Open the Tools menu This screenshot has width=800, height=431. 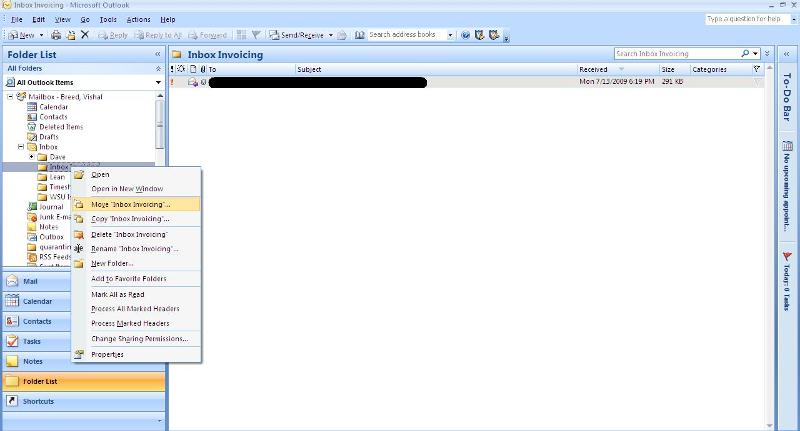click(x=108, y=19)
